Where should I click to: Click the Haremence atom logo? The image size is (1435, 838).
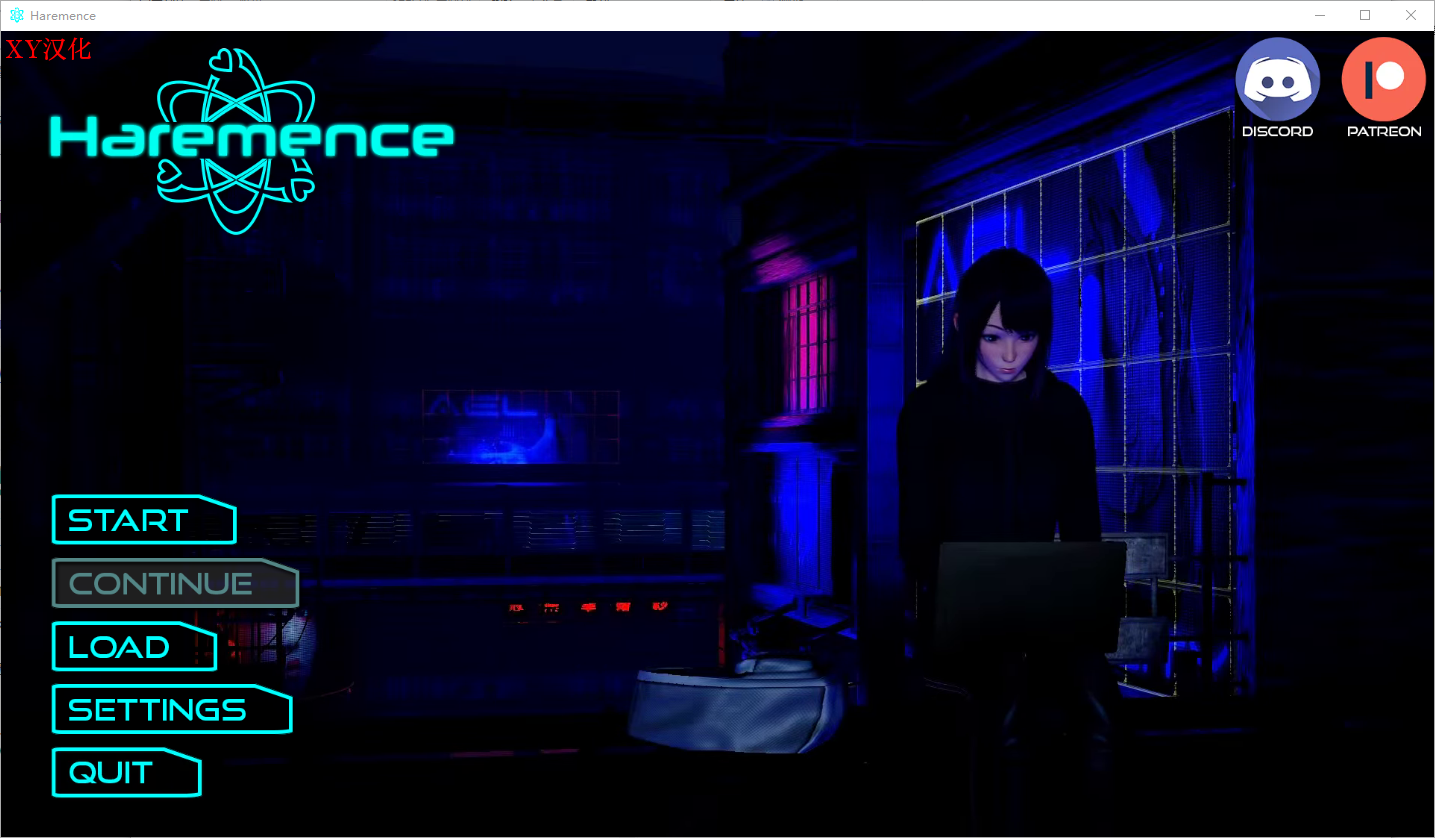237,140
